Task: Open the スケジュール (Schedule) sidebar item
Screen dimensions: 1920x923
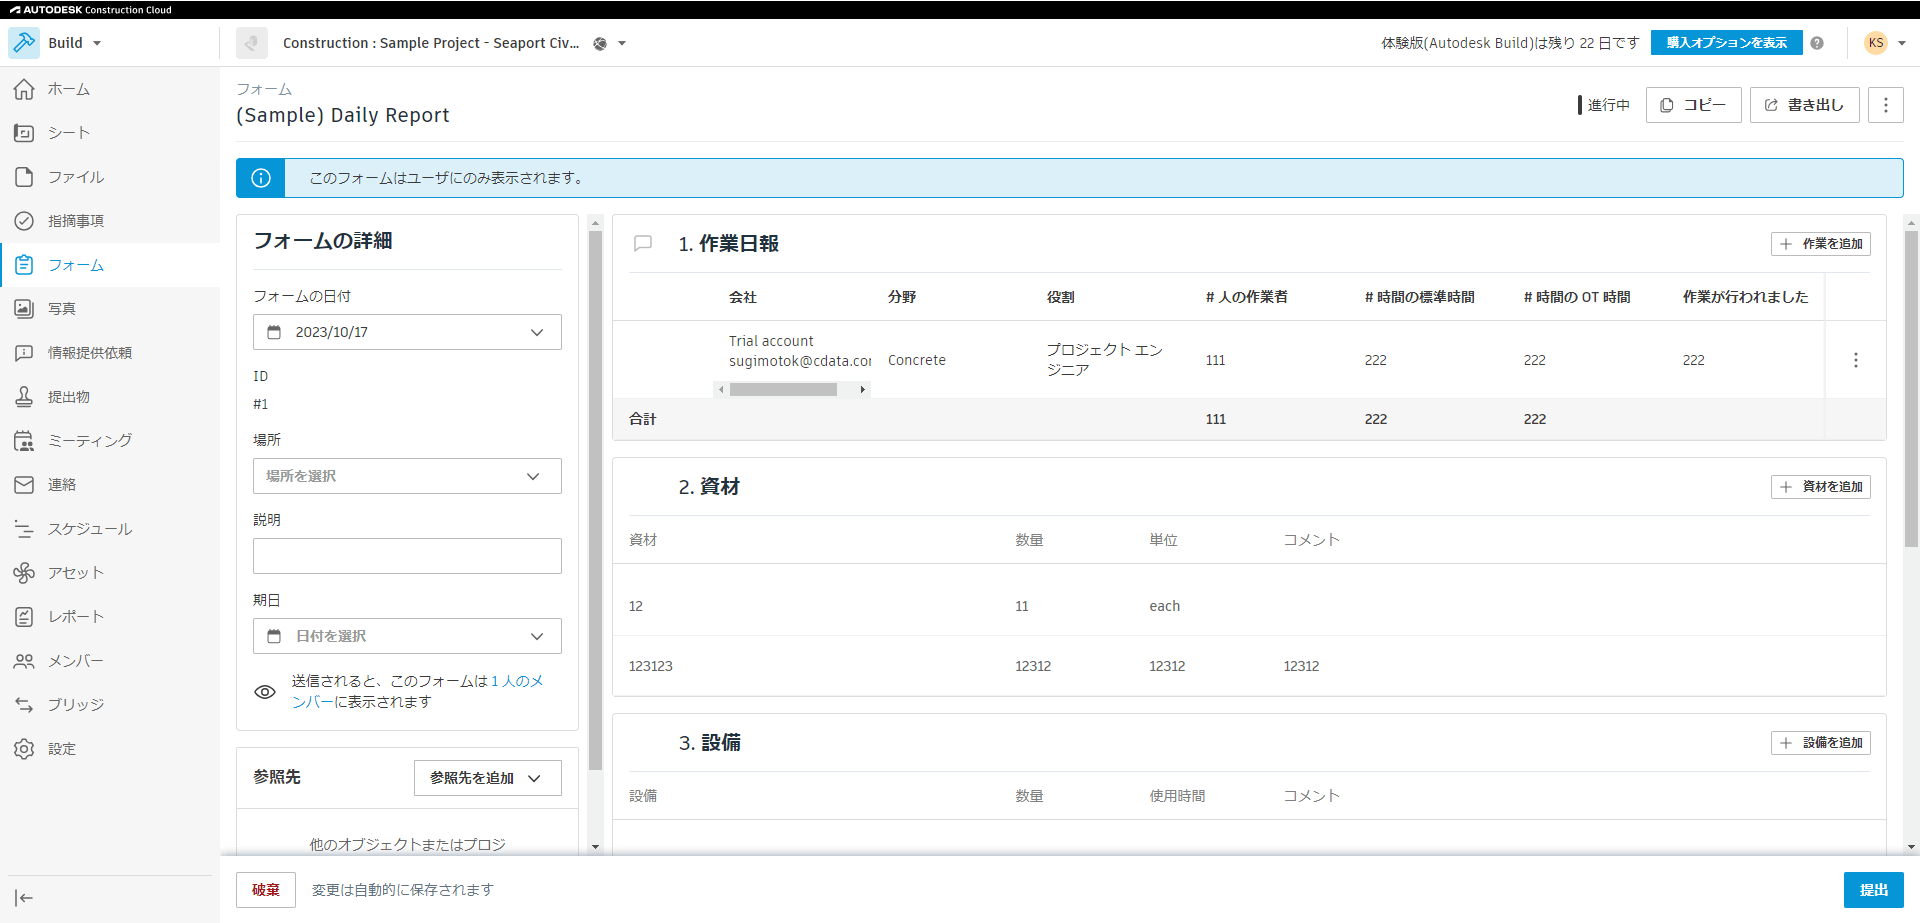Action: pos(110,529)
